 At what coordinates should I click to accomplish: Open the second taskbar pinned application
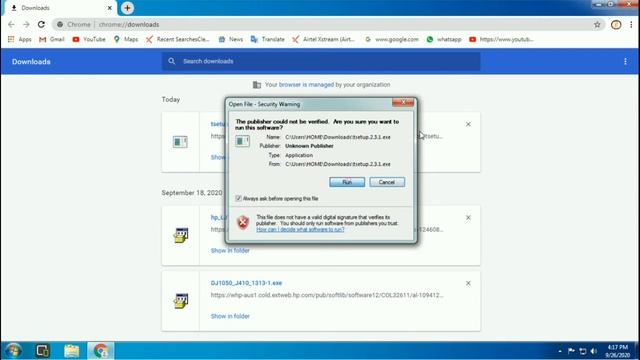(42, 351)
